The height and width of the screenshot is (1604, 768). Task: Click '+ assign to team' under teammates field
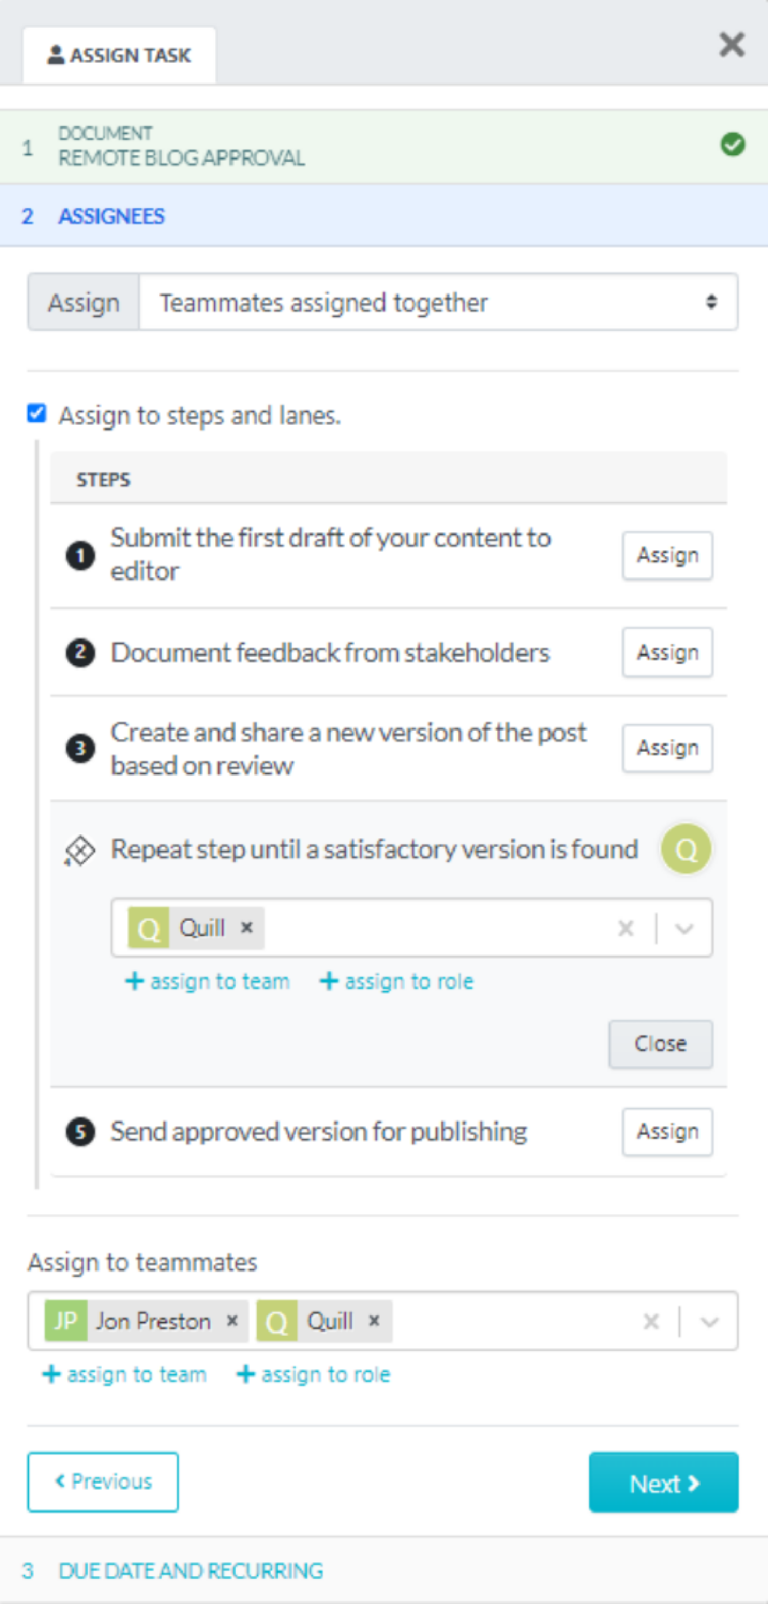[124, 1374]
